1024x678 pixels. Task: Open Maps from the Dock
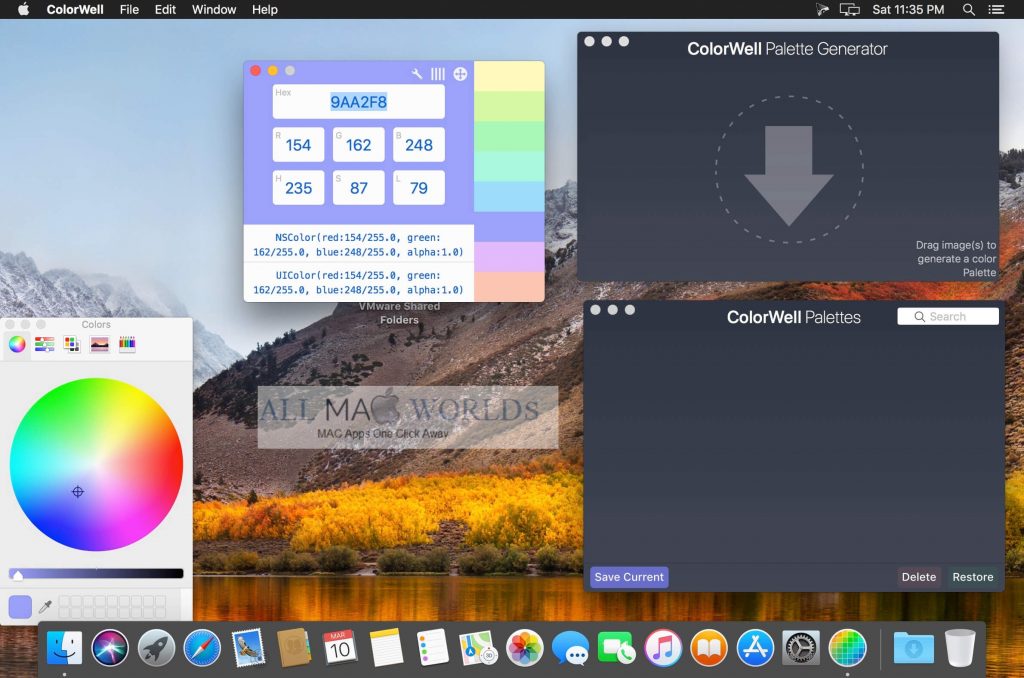click(x=478, y=648)
